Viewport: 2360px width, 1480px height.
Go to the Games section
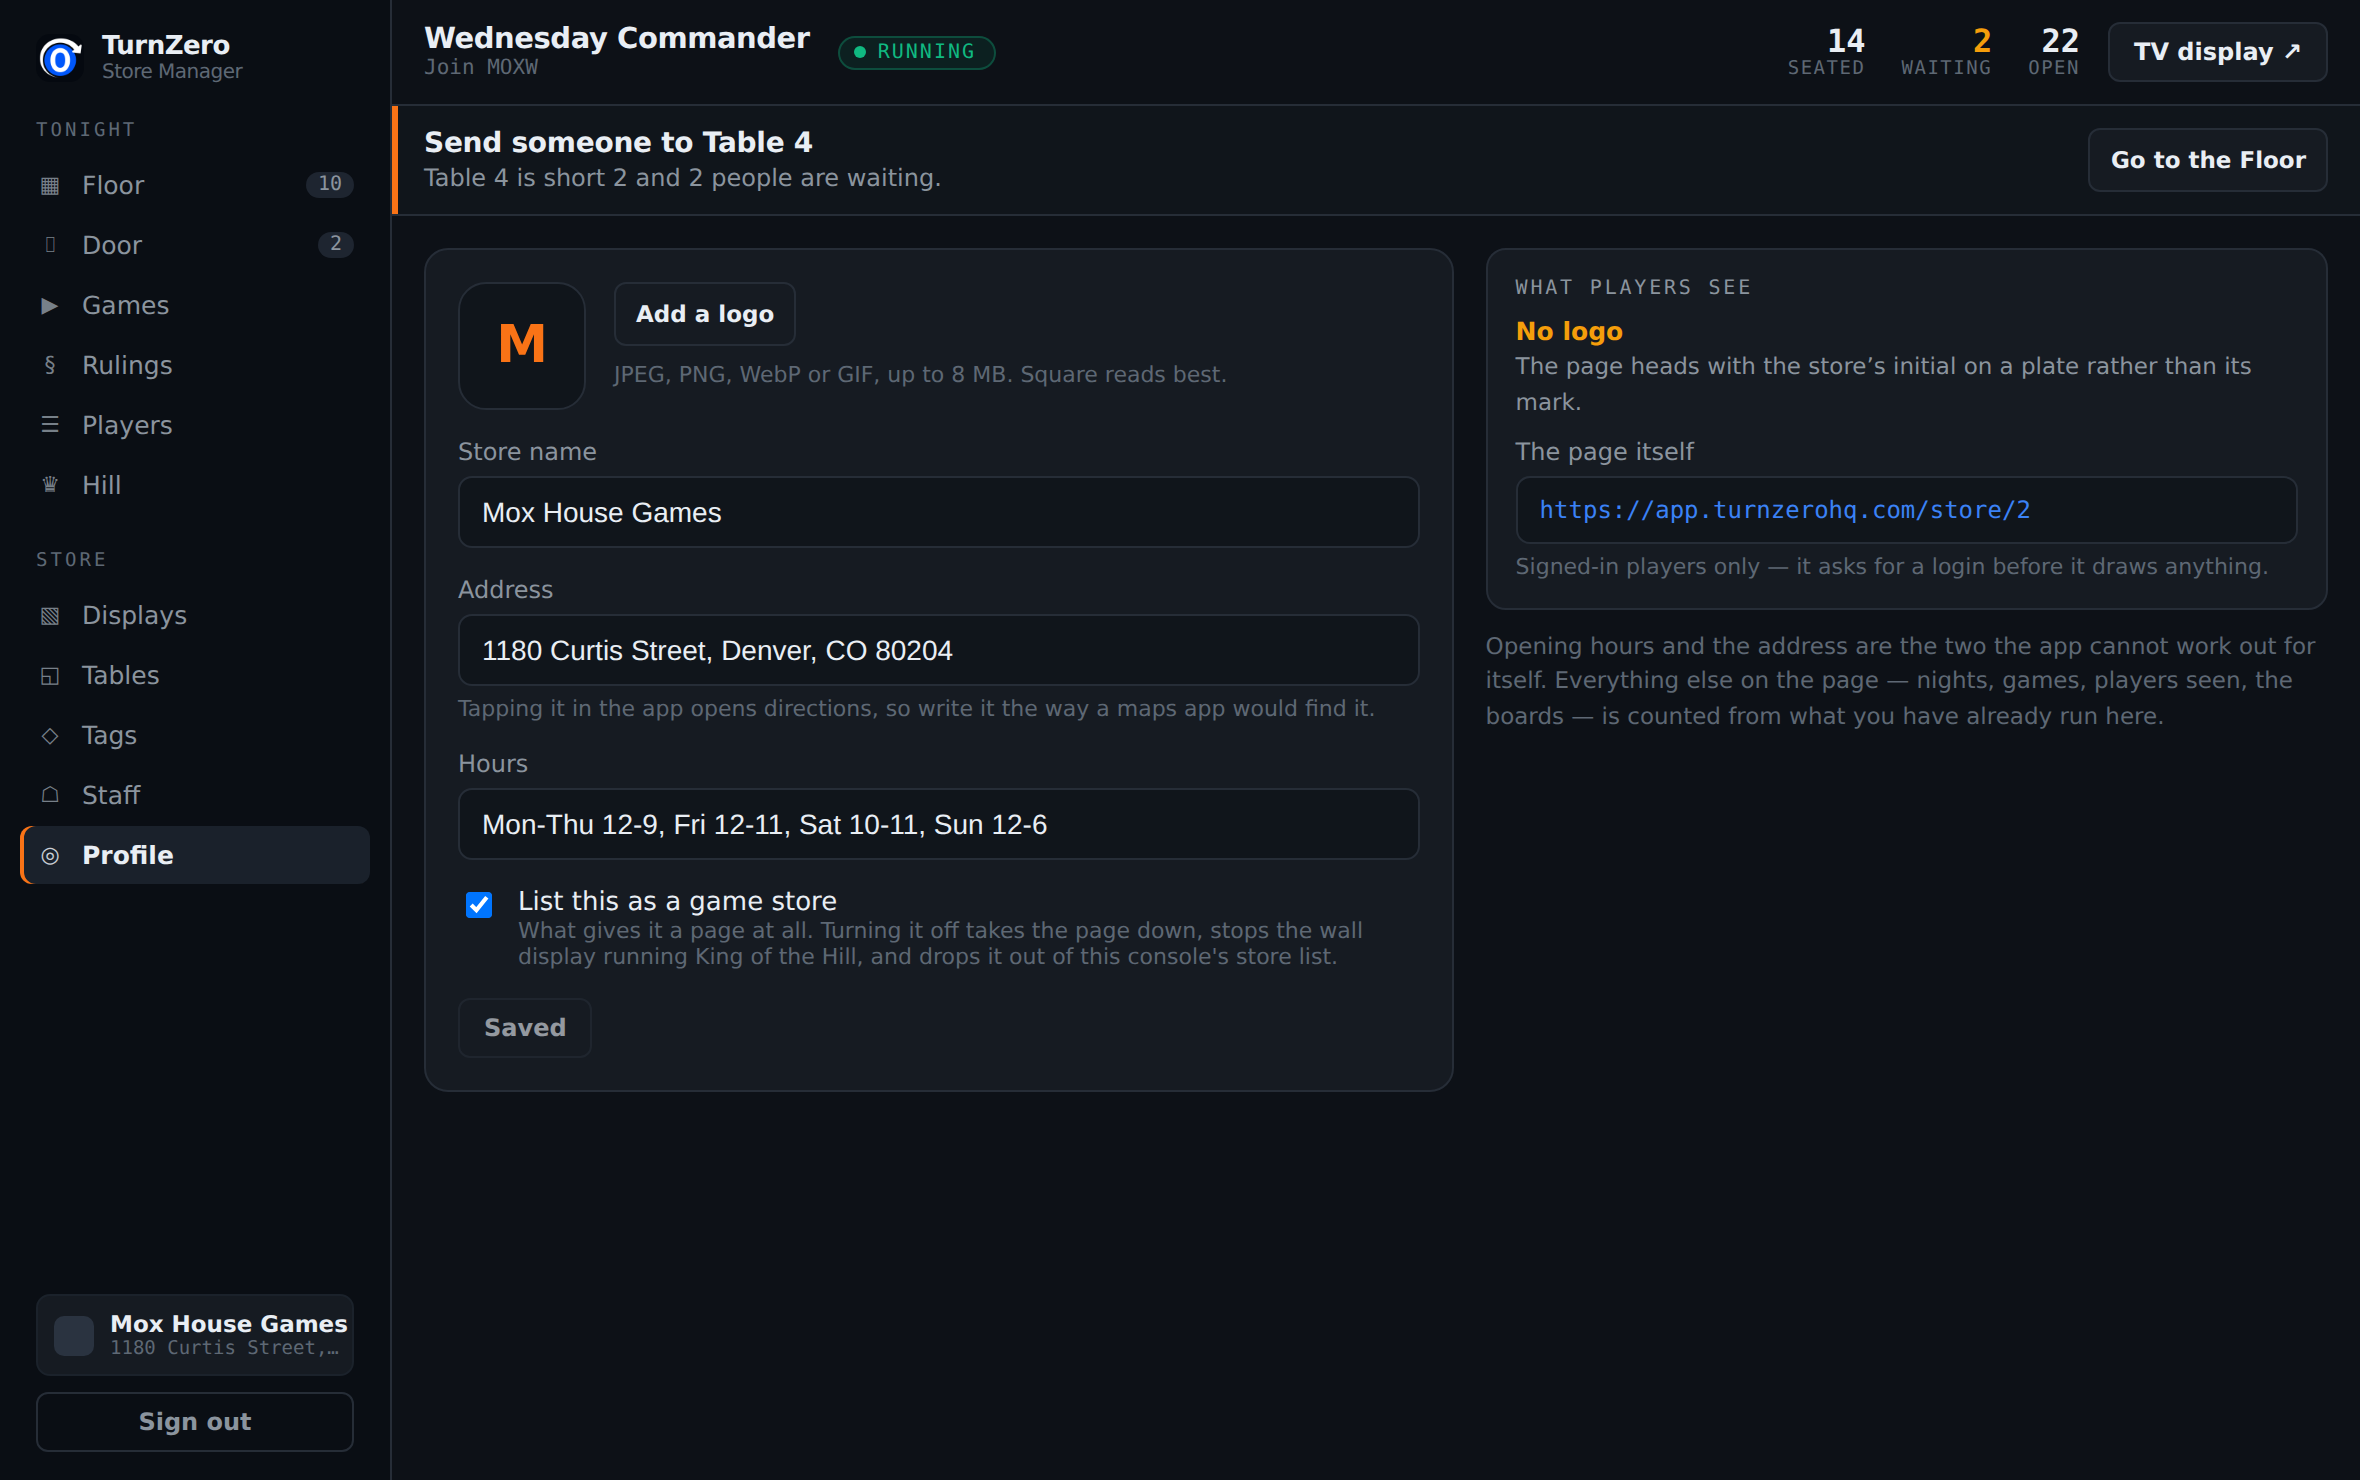[195, 305]
